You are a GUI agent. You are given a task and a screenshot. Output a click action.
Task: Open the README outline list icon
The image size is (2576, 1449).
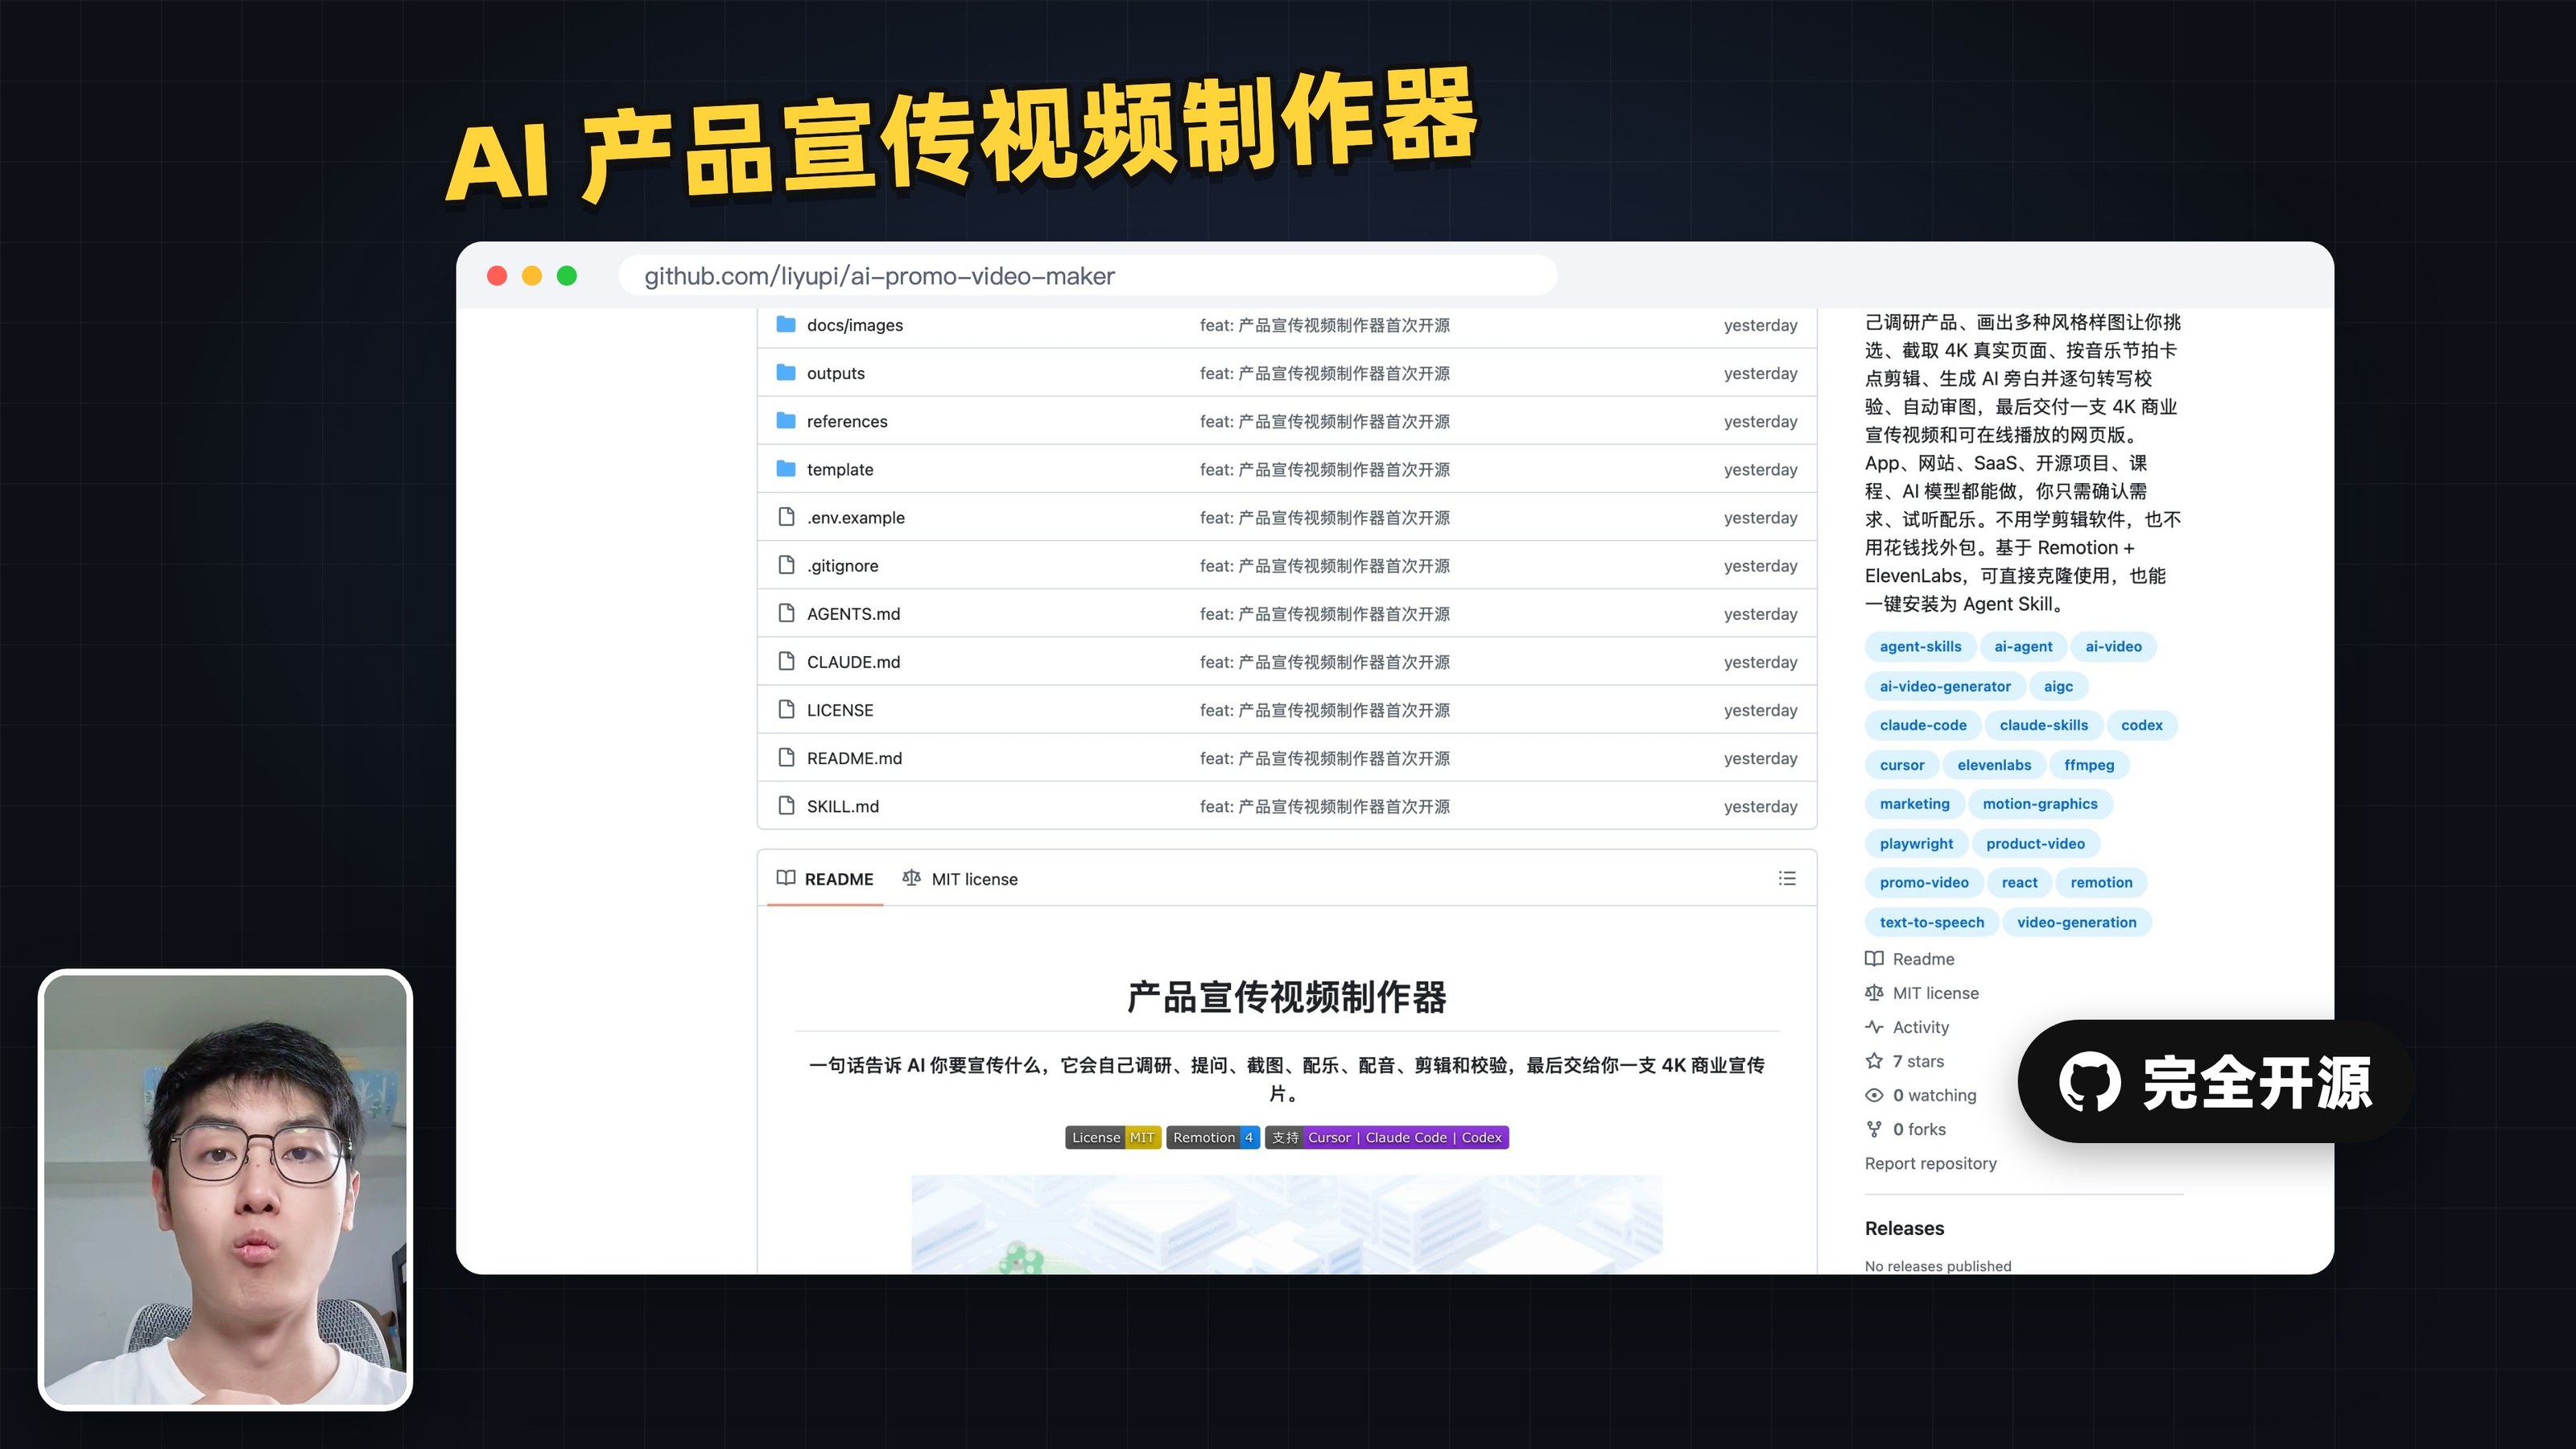[x=1787, y=878]
